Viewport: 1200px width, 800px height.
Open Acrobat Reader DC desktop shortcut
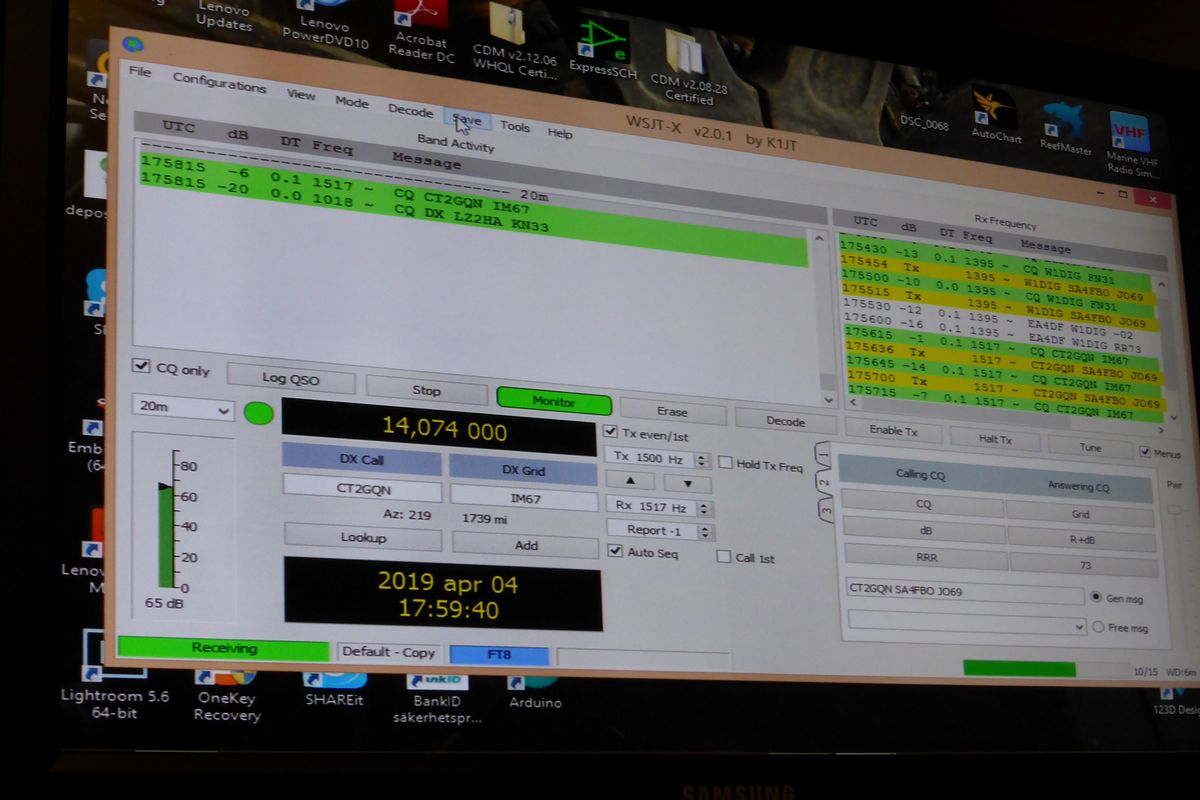422,32
